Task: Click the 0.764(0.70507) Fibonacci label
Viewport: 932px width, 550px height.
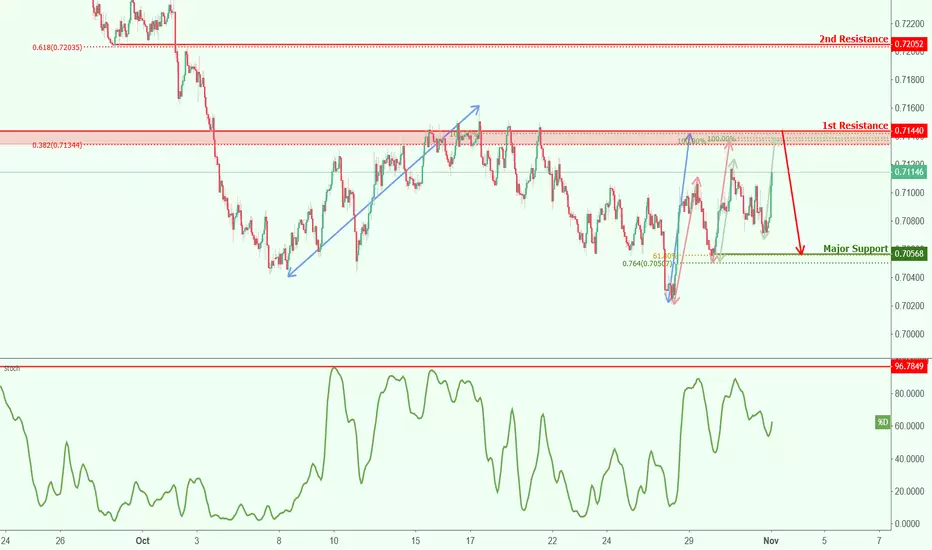Action: coord(647,263)
